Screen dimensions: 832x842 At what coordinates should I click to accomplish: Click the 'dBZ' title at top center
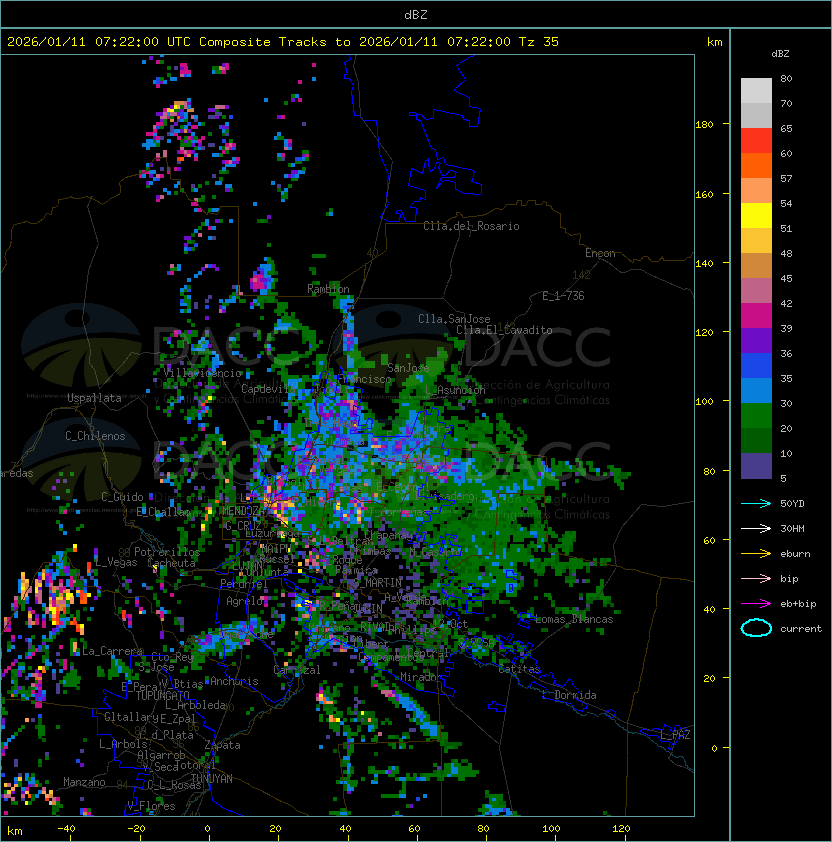point(416,15)
